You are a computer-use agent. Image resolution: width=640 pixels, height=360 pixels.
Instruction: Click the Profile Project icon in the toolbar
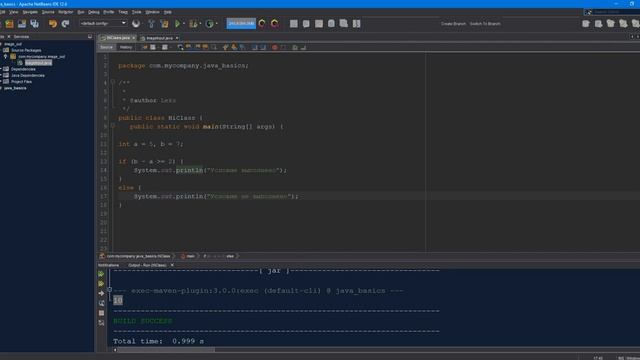(209, 24)
